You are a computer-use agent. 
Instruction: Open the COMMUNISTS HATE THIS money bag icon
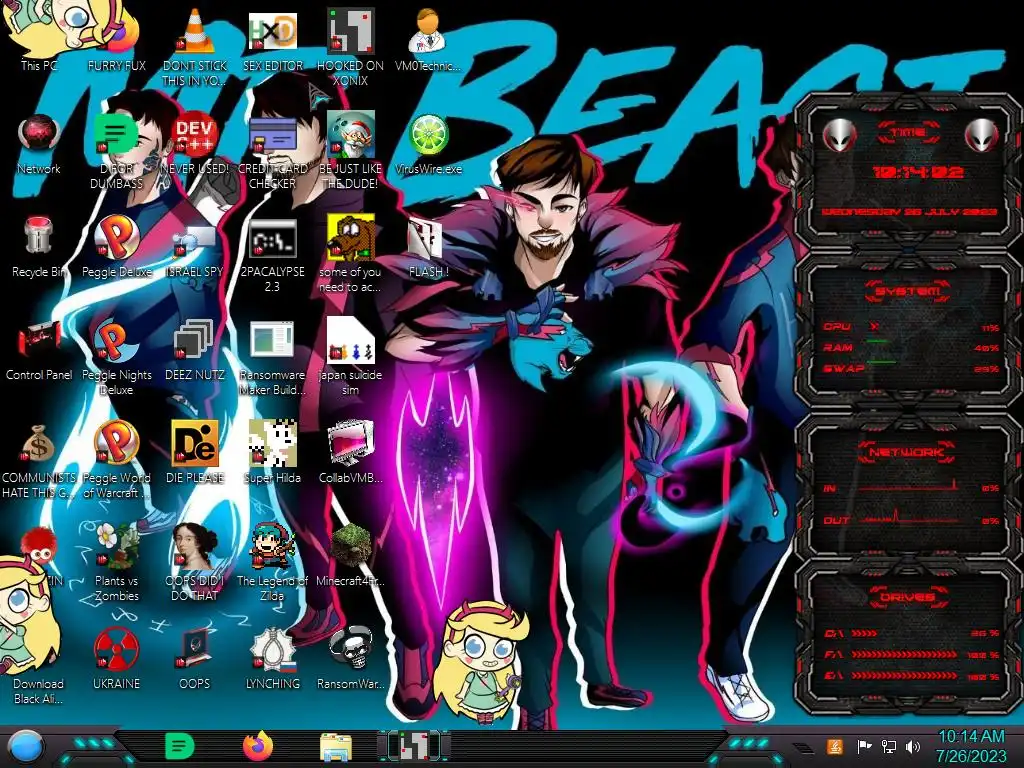(x=39, y=460)
